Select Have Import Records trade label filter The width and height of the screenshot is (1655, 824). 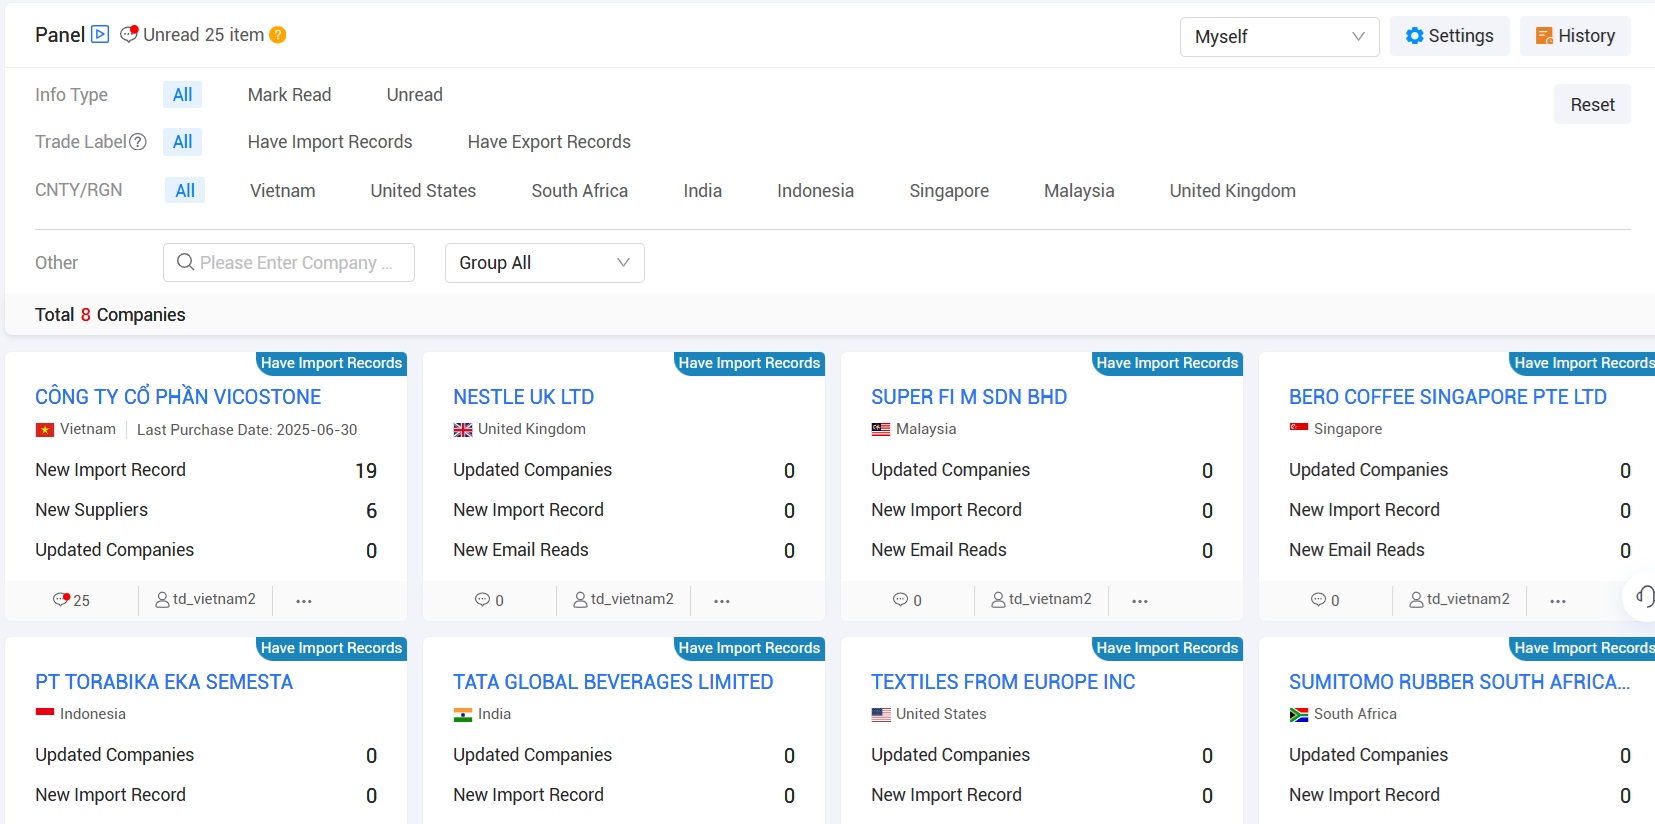[x=330, y=142]
